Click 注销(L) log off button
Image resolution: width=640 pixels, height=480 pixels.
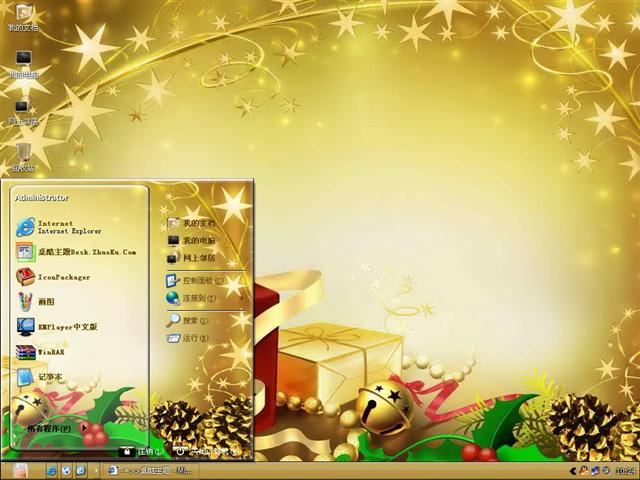(141, 451)
